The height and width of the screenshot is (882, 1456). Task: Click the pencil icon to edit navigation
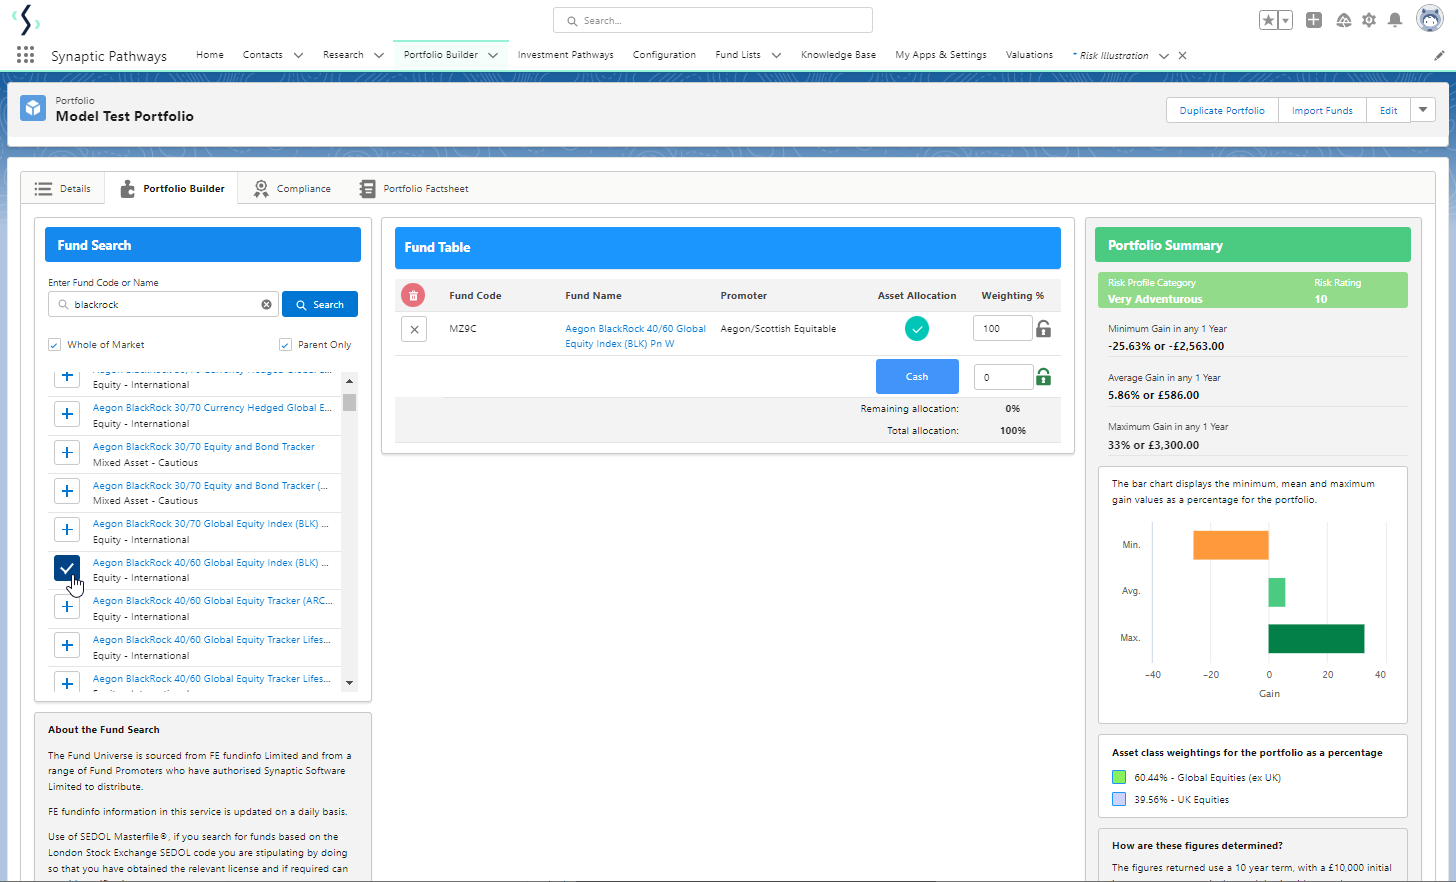pyautogui.click(x=1439, y=56)
